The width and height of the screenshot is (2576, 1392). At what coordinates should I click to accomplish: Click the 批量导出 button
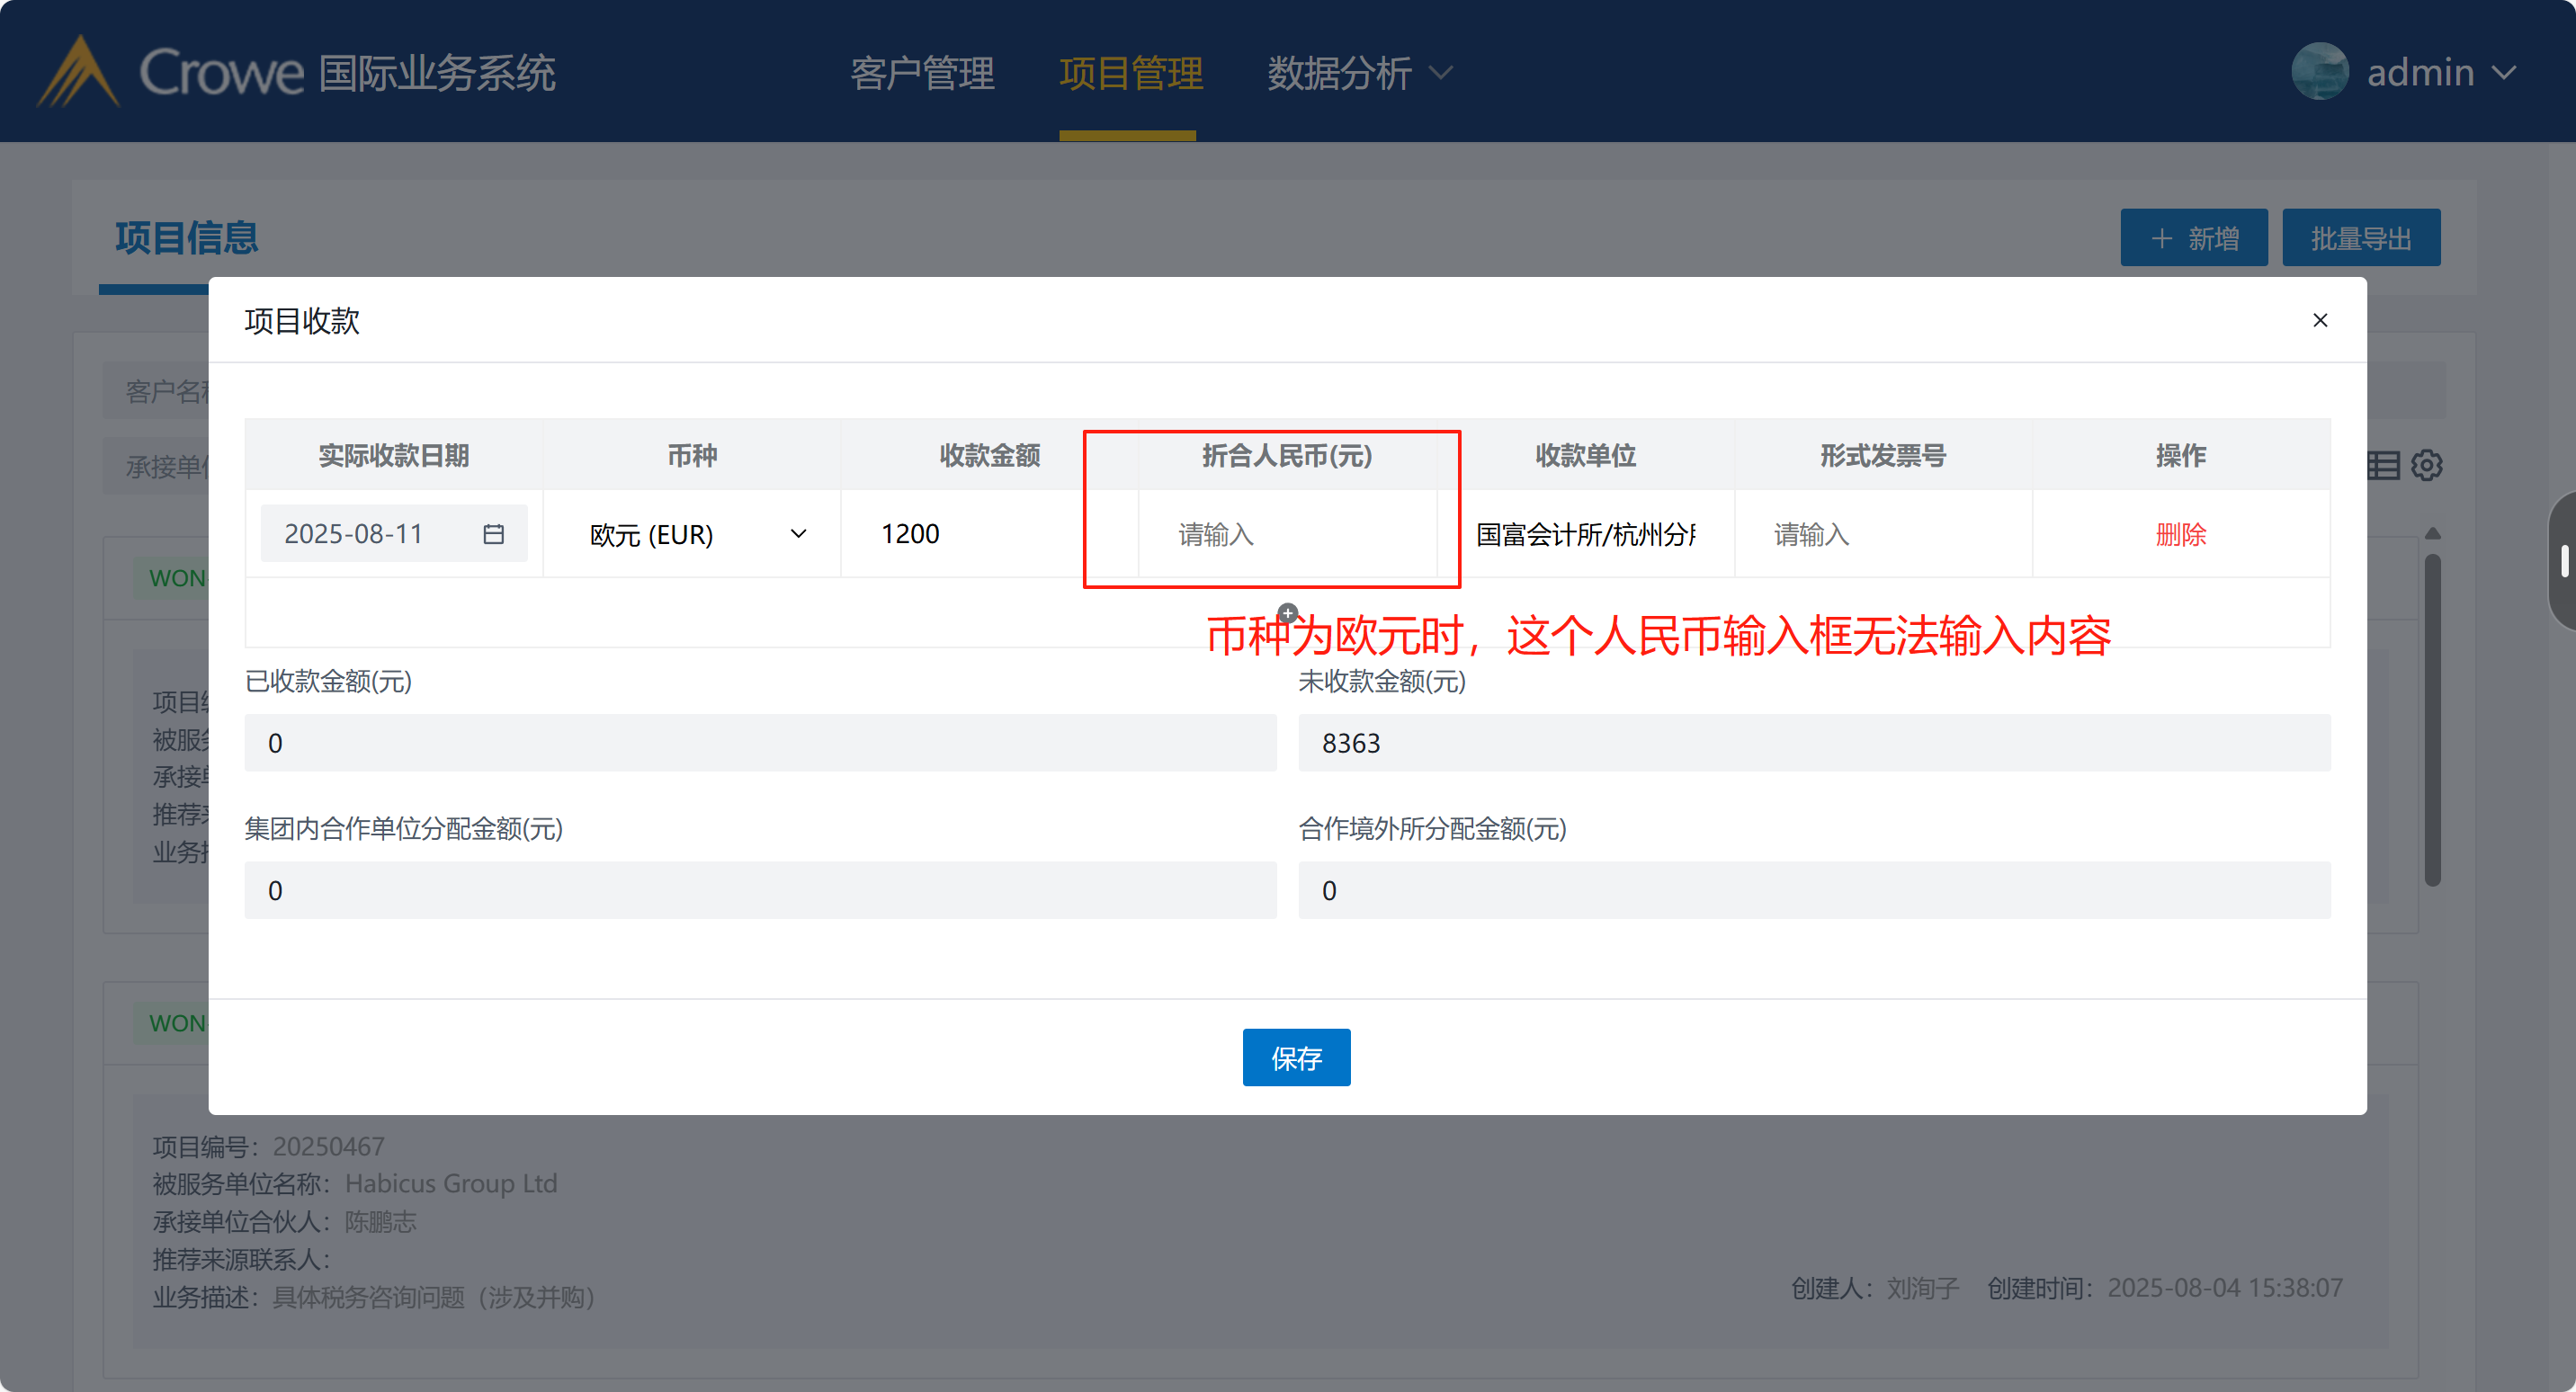tap(2360, 238)
